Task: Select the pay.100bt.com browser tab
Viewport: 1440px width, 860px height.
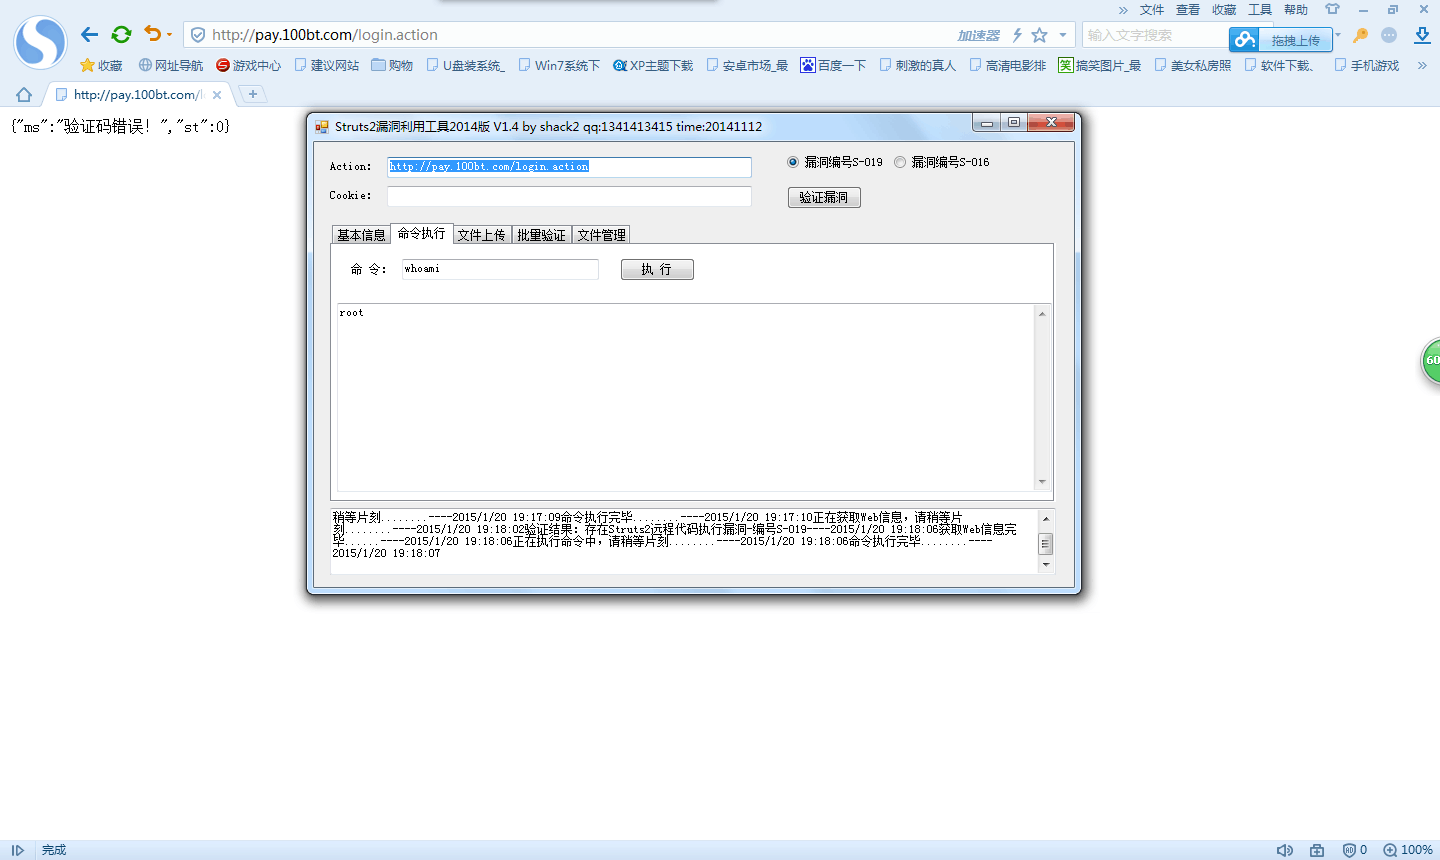Action: click(x=138, y=95)
